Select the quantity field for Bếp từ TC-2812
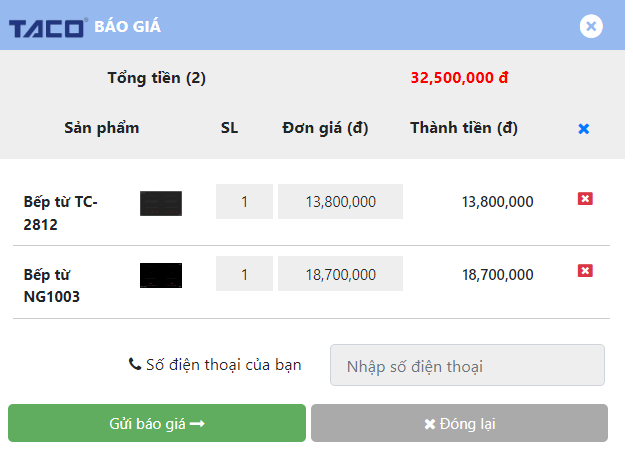 coord(244,201)
